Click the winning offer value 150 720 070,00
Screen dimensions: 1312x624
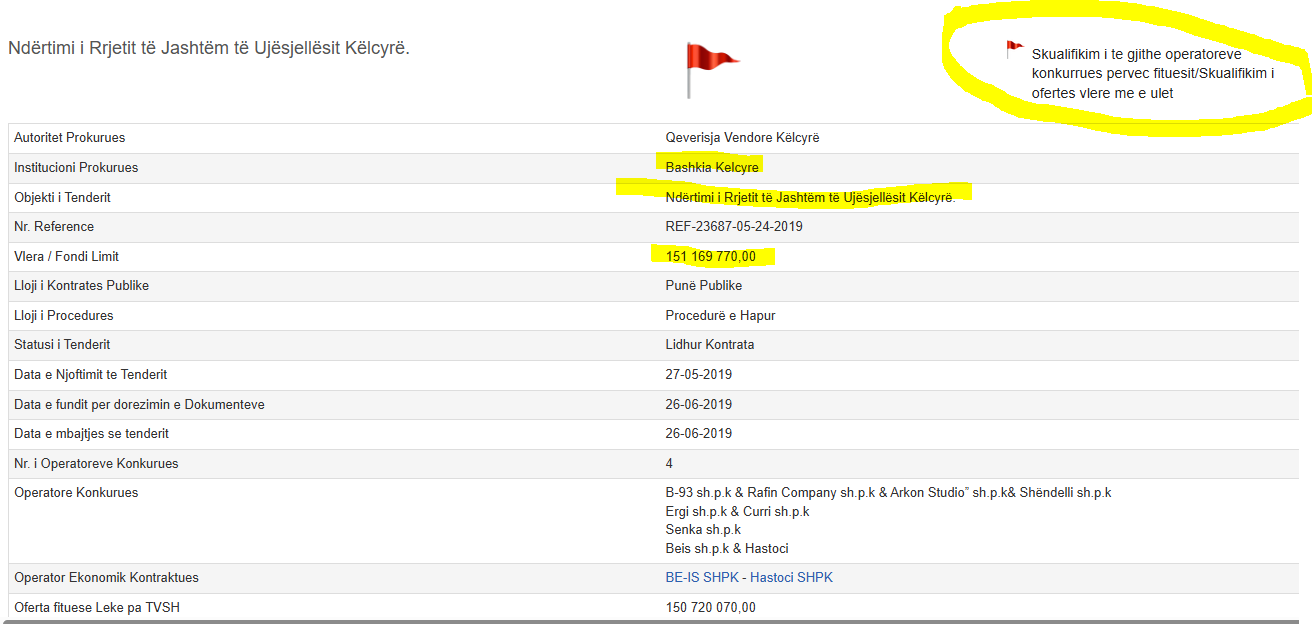tap(711, 608)
